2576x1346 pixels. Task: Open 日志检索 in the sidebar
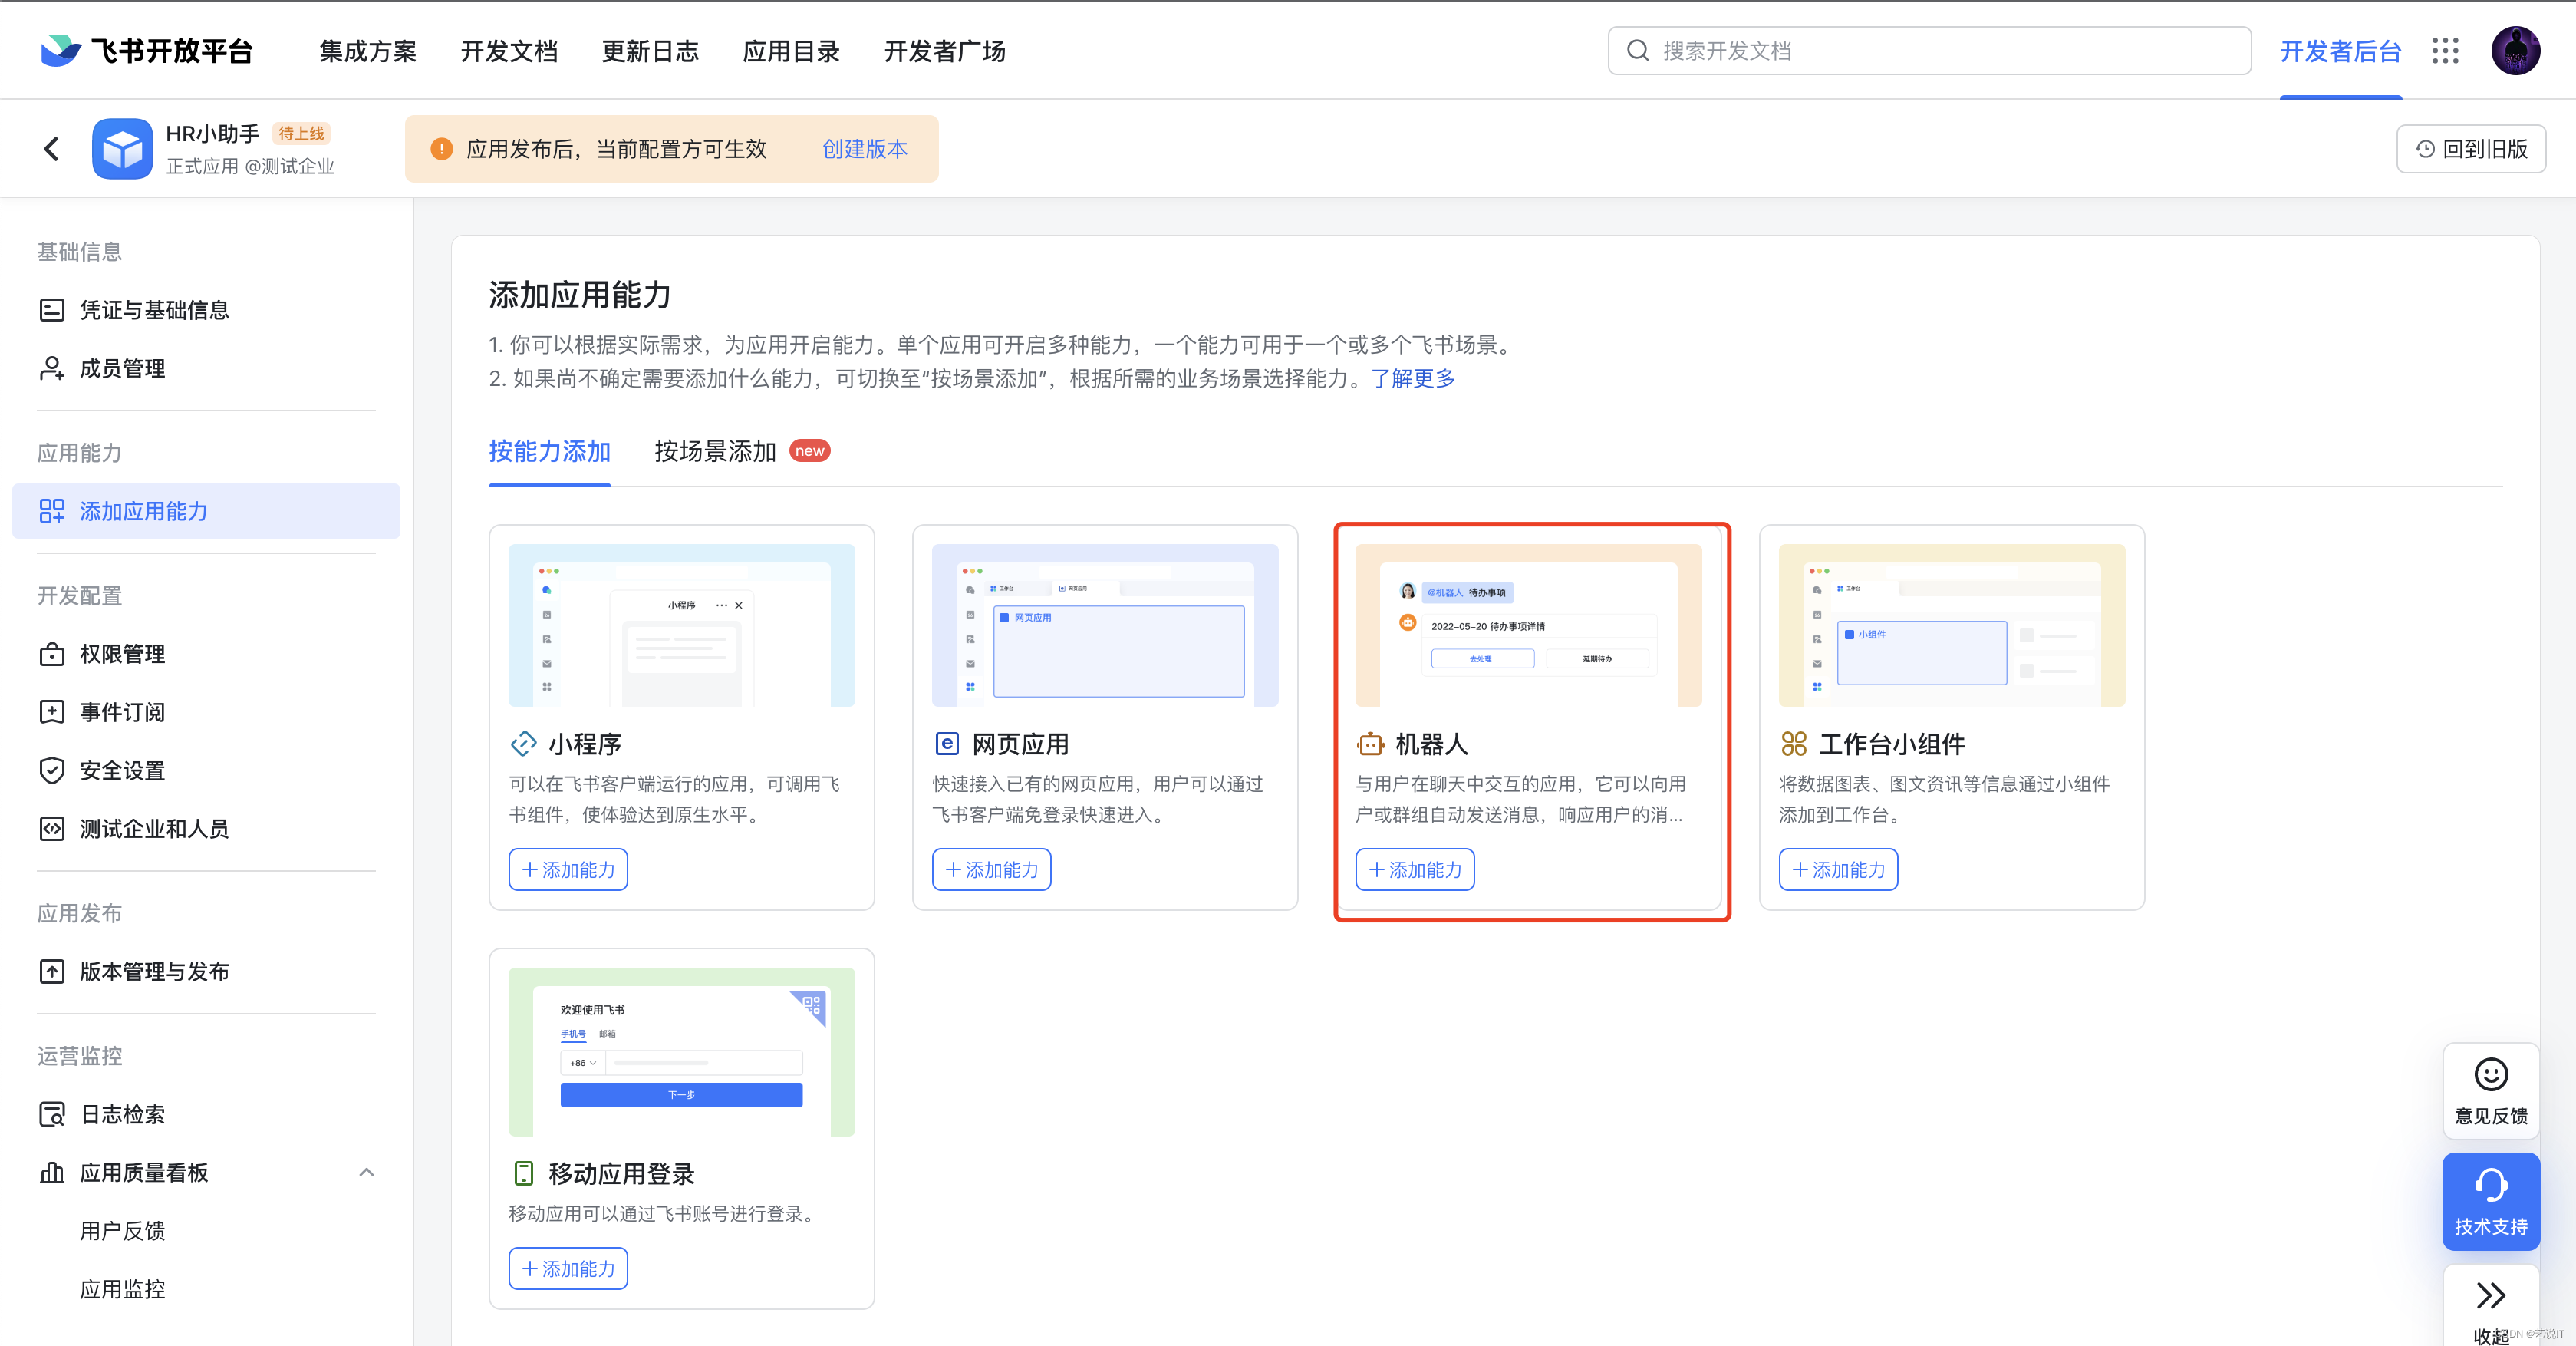[122, 1114]
